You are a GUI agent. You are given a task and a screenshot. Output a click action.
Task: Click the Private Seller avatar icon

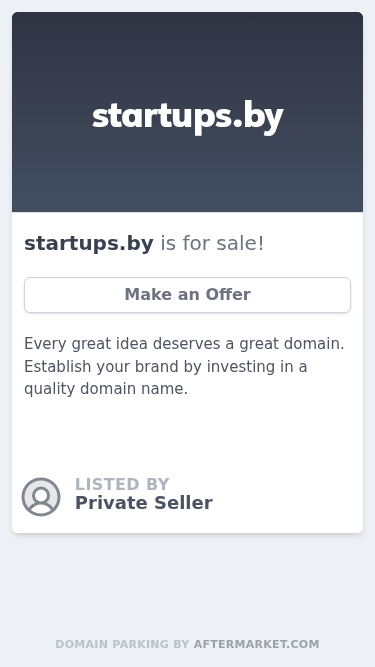tap(41, 497)
